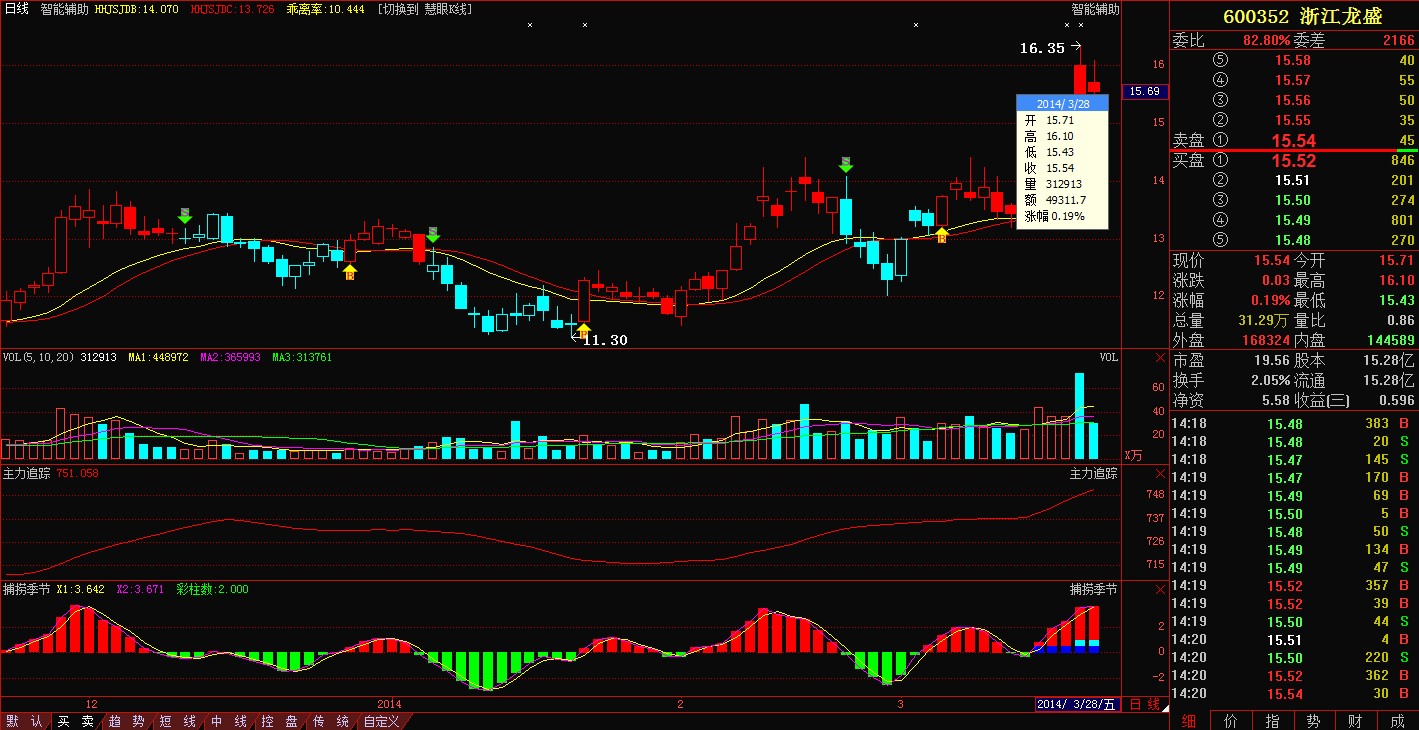Screen dimensions: 1419x730
Task: Click the MA3:313761 volume readout
Action: tap(302, 357)
